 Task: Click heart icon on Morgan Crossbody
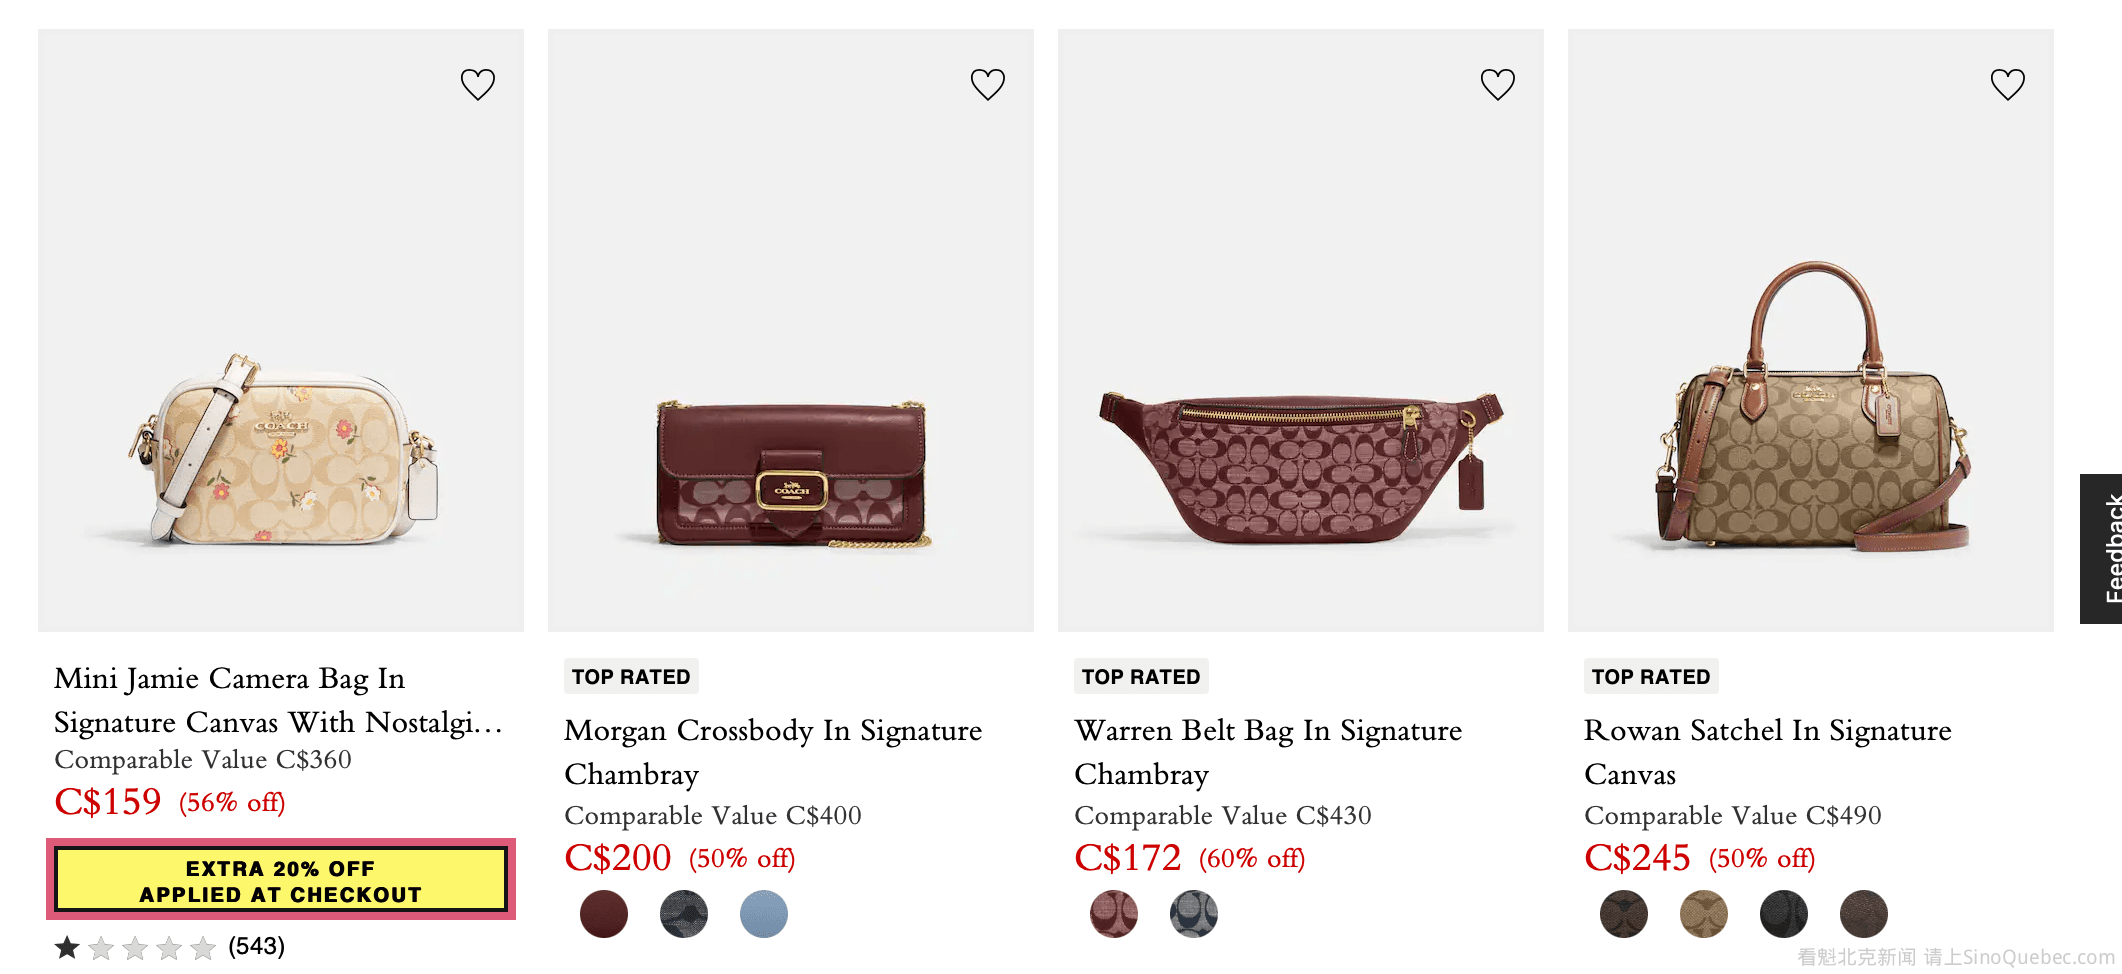tap(988, 84)
